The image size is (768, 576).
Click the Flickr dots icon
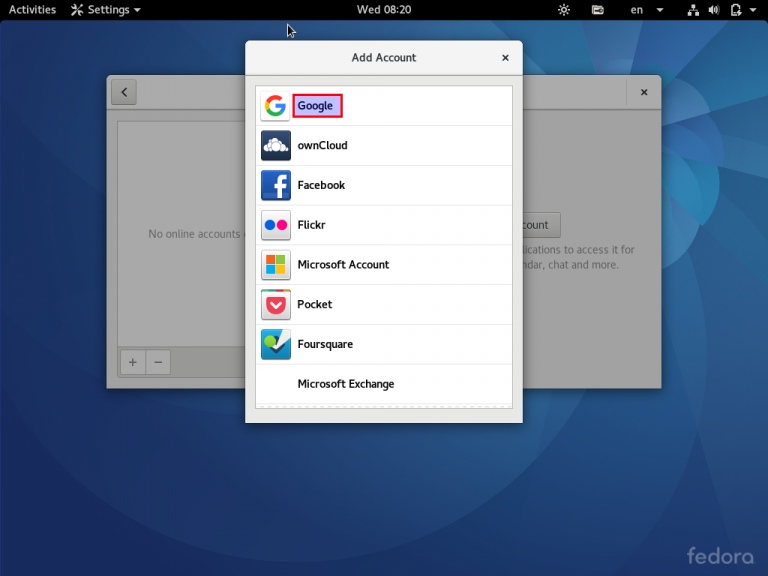click(275, 225)
